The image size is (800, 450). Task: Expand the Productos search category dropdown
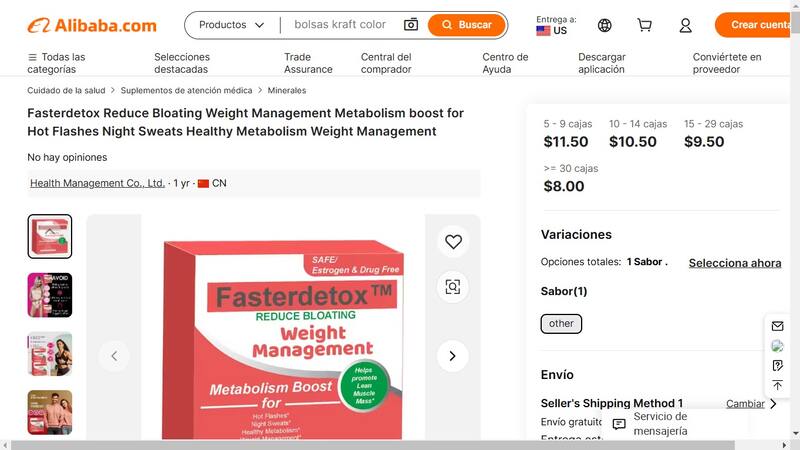pos(232,24)
